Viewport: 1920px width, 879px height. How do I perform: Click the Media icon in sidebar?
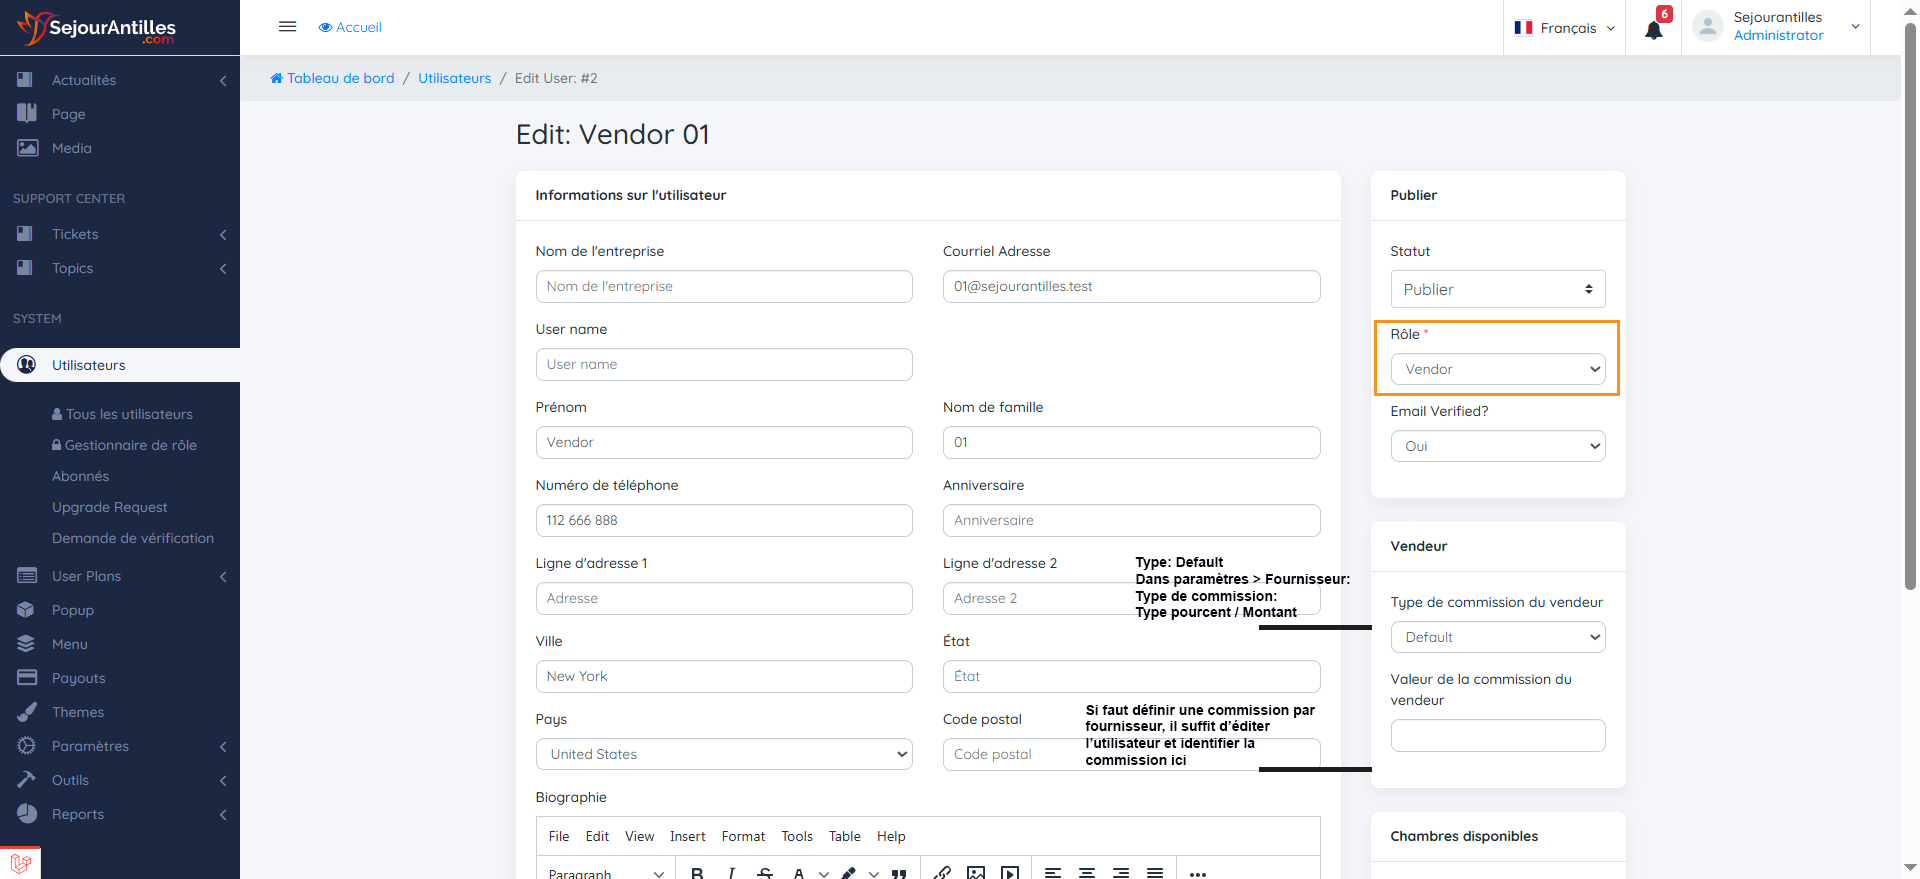tap(27, 148)
